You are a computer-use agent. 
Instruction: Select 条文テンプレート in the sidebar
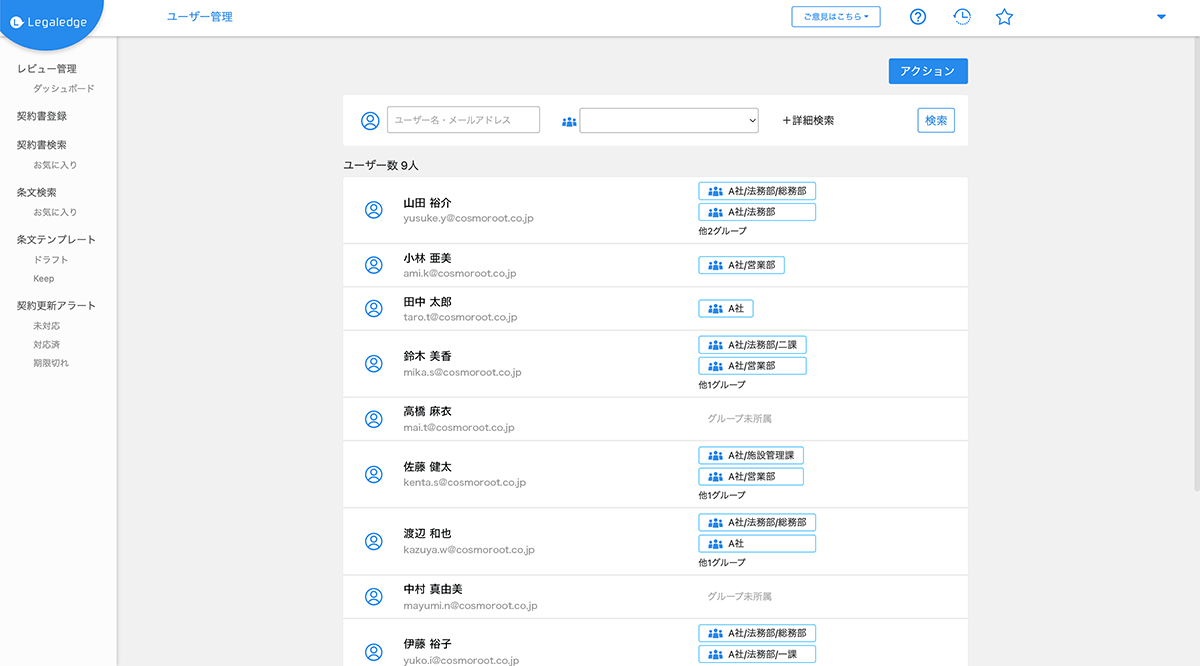point(57,240)
